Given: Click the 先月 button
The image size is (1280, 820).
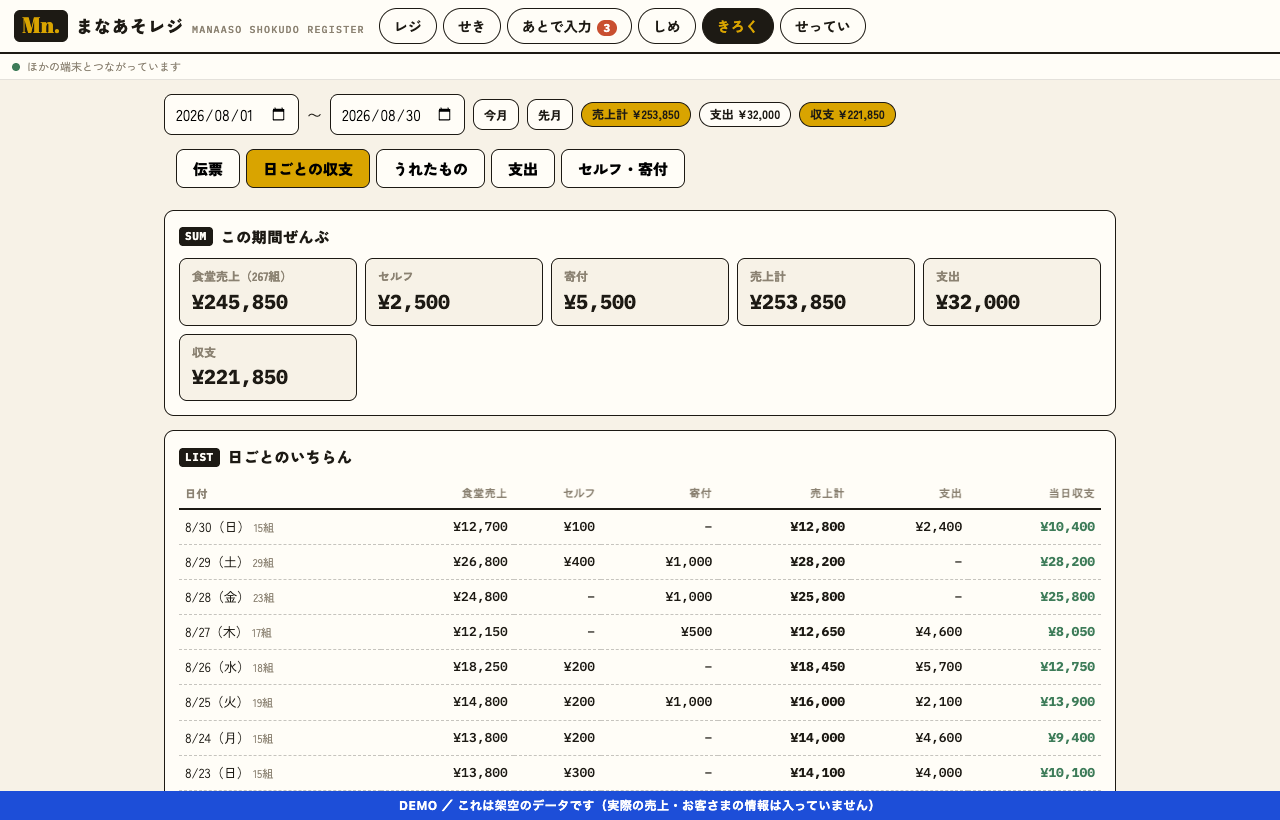Looking at the screenshot, I should tap(550, 115).
